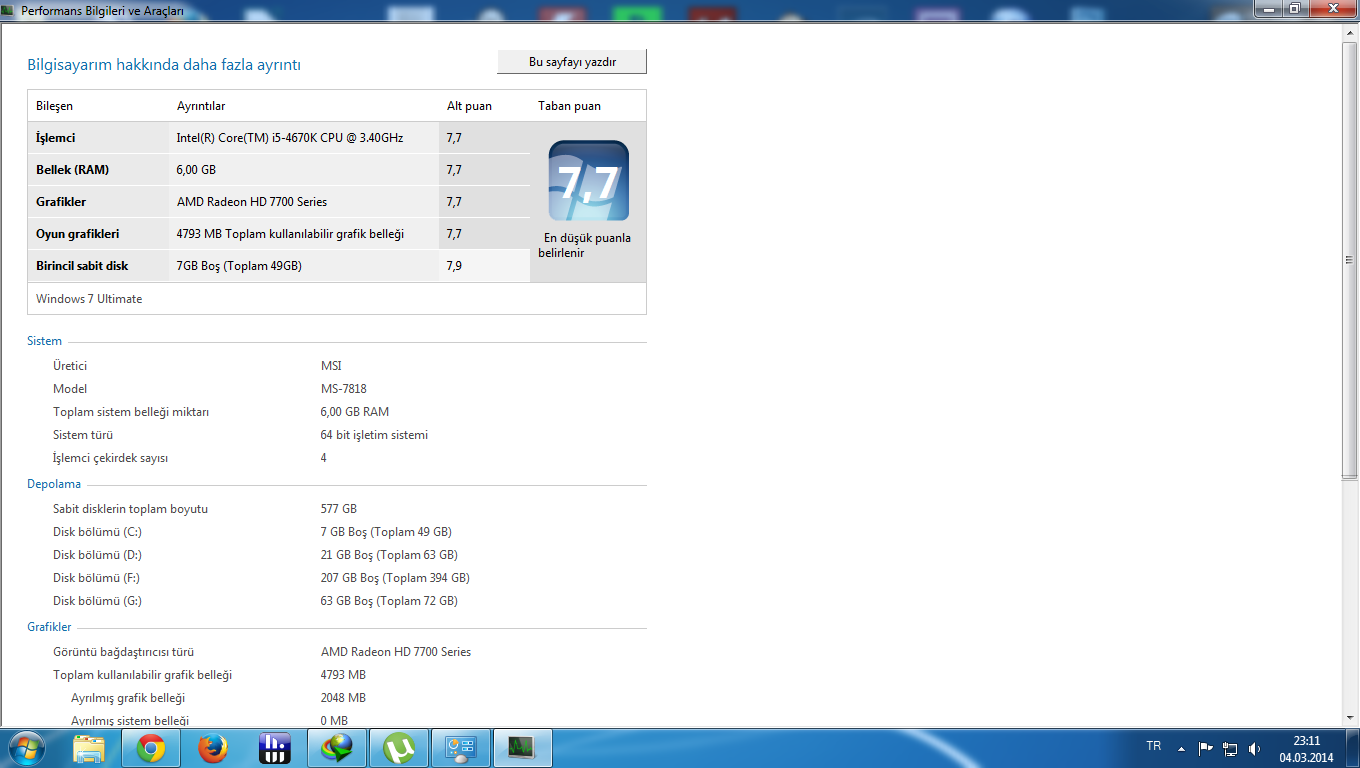
Task: Click the 6,00 GB RAM system value
Action: 355,412
